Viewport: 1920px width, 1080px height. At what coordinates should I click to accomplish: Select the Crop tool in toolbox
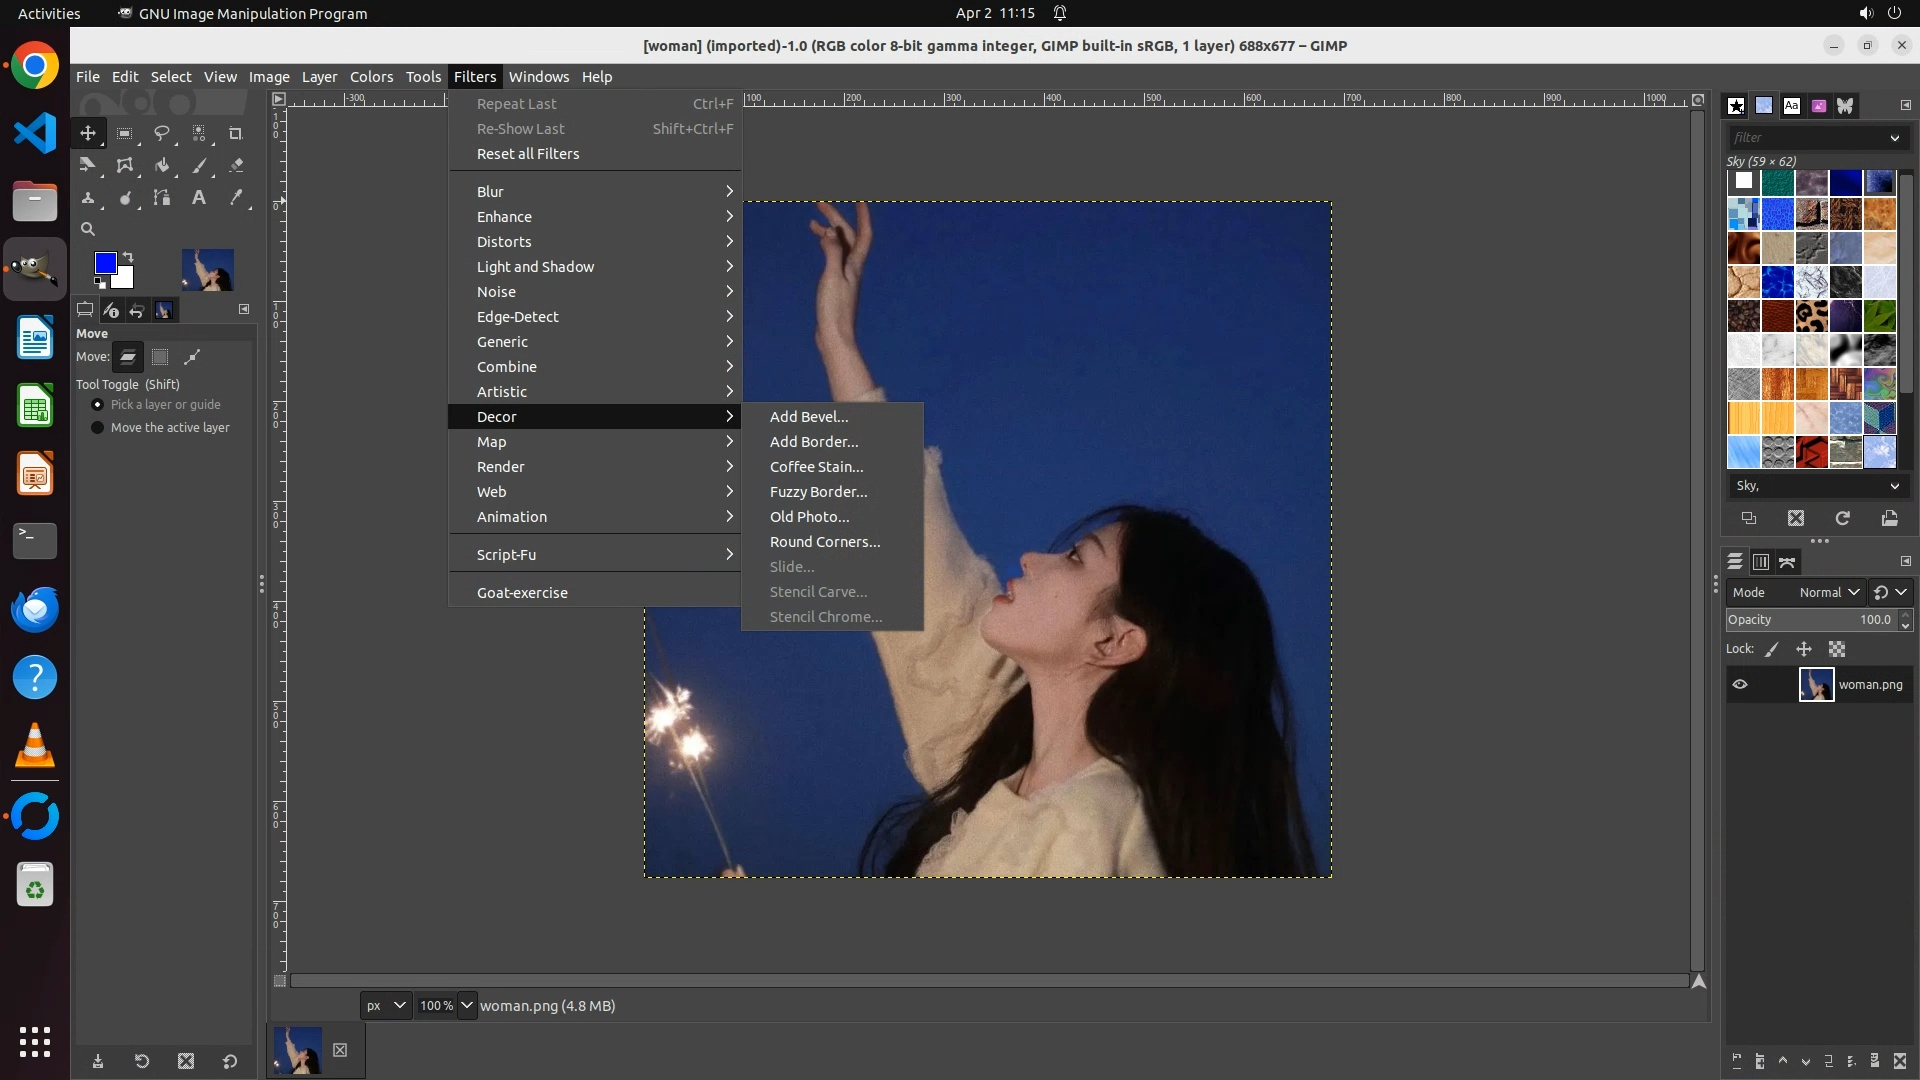coord(236,133)
